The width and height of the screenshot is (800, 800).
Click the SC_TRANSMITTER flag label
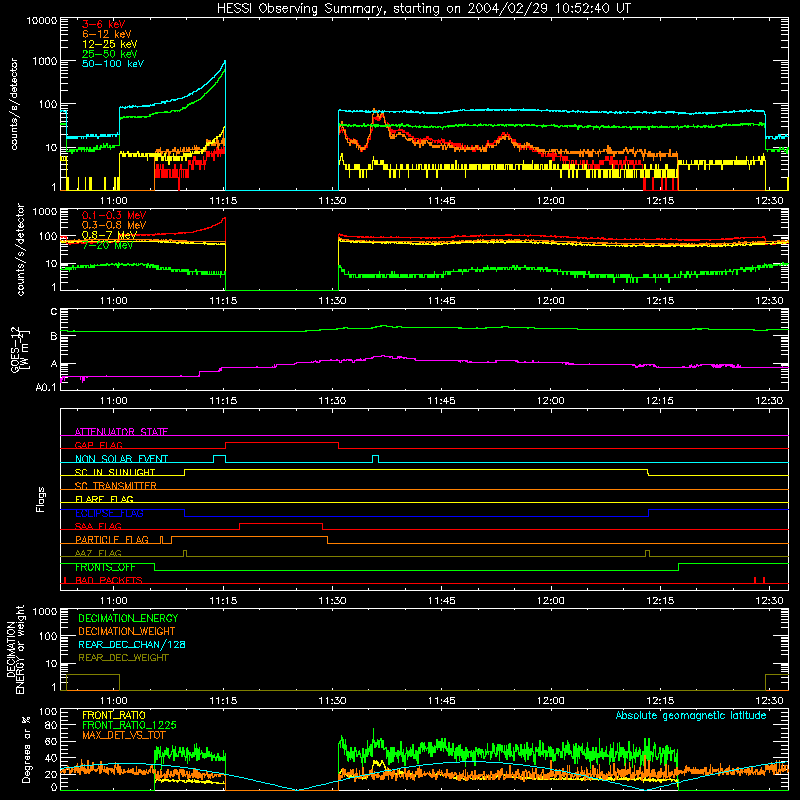(116, 486)
